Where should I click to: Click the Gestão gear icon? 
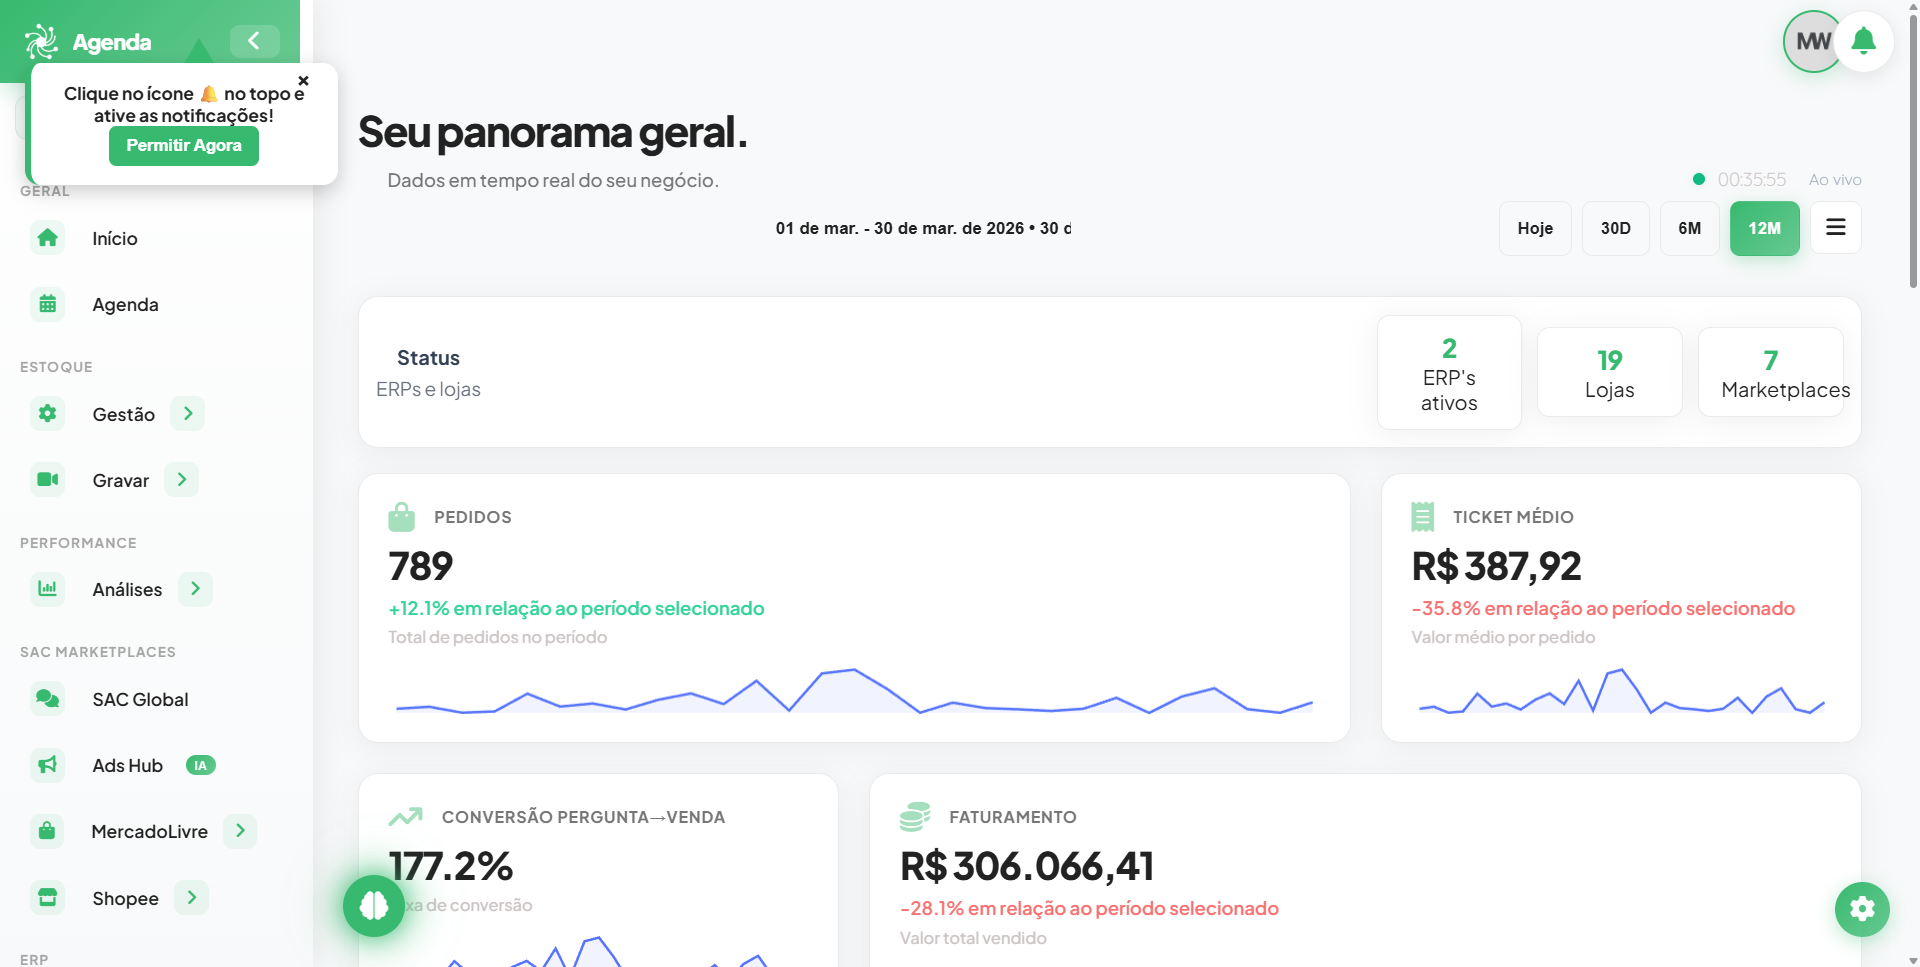[x=47, y=413]
